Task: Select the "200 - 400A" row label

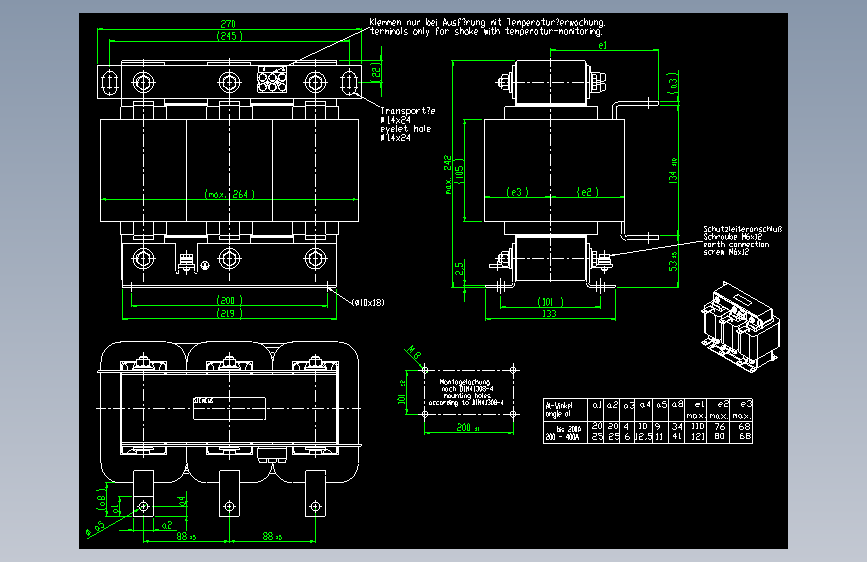Action: [x=562, y=437]
